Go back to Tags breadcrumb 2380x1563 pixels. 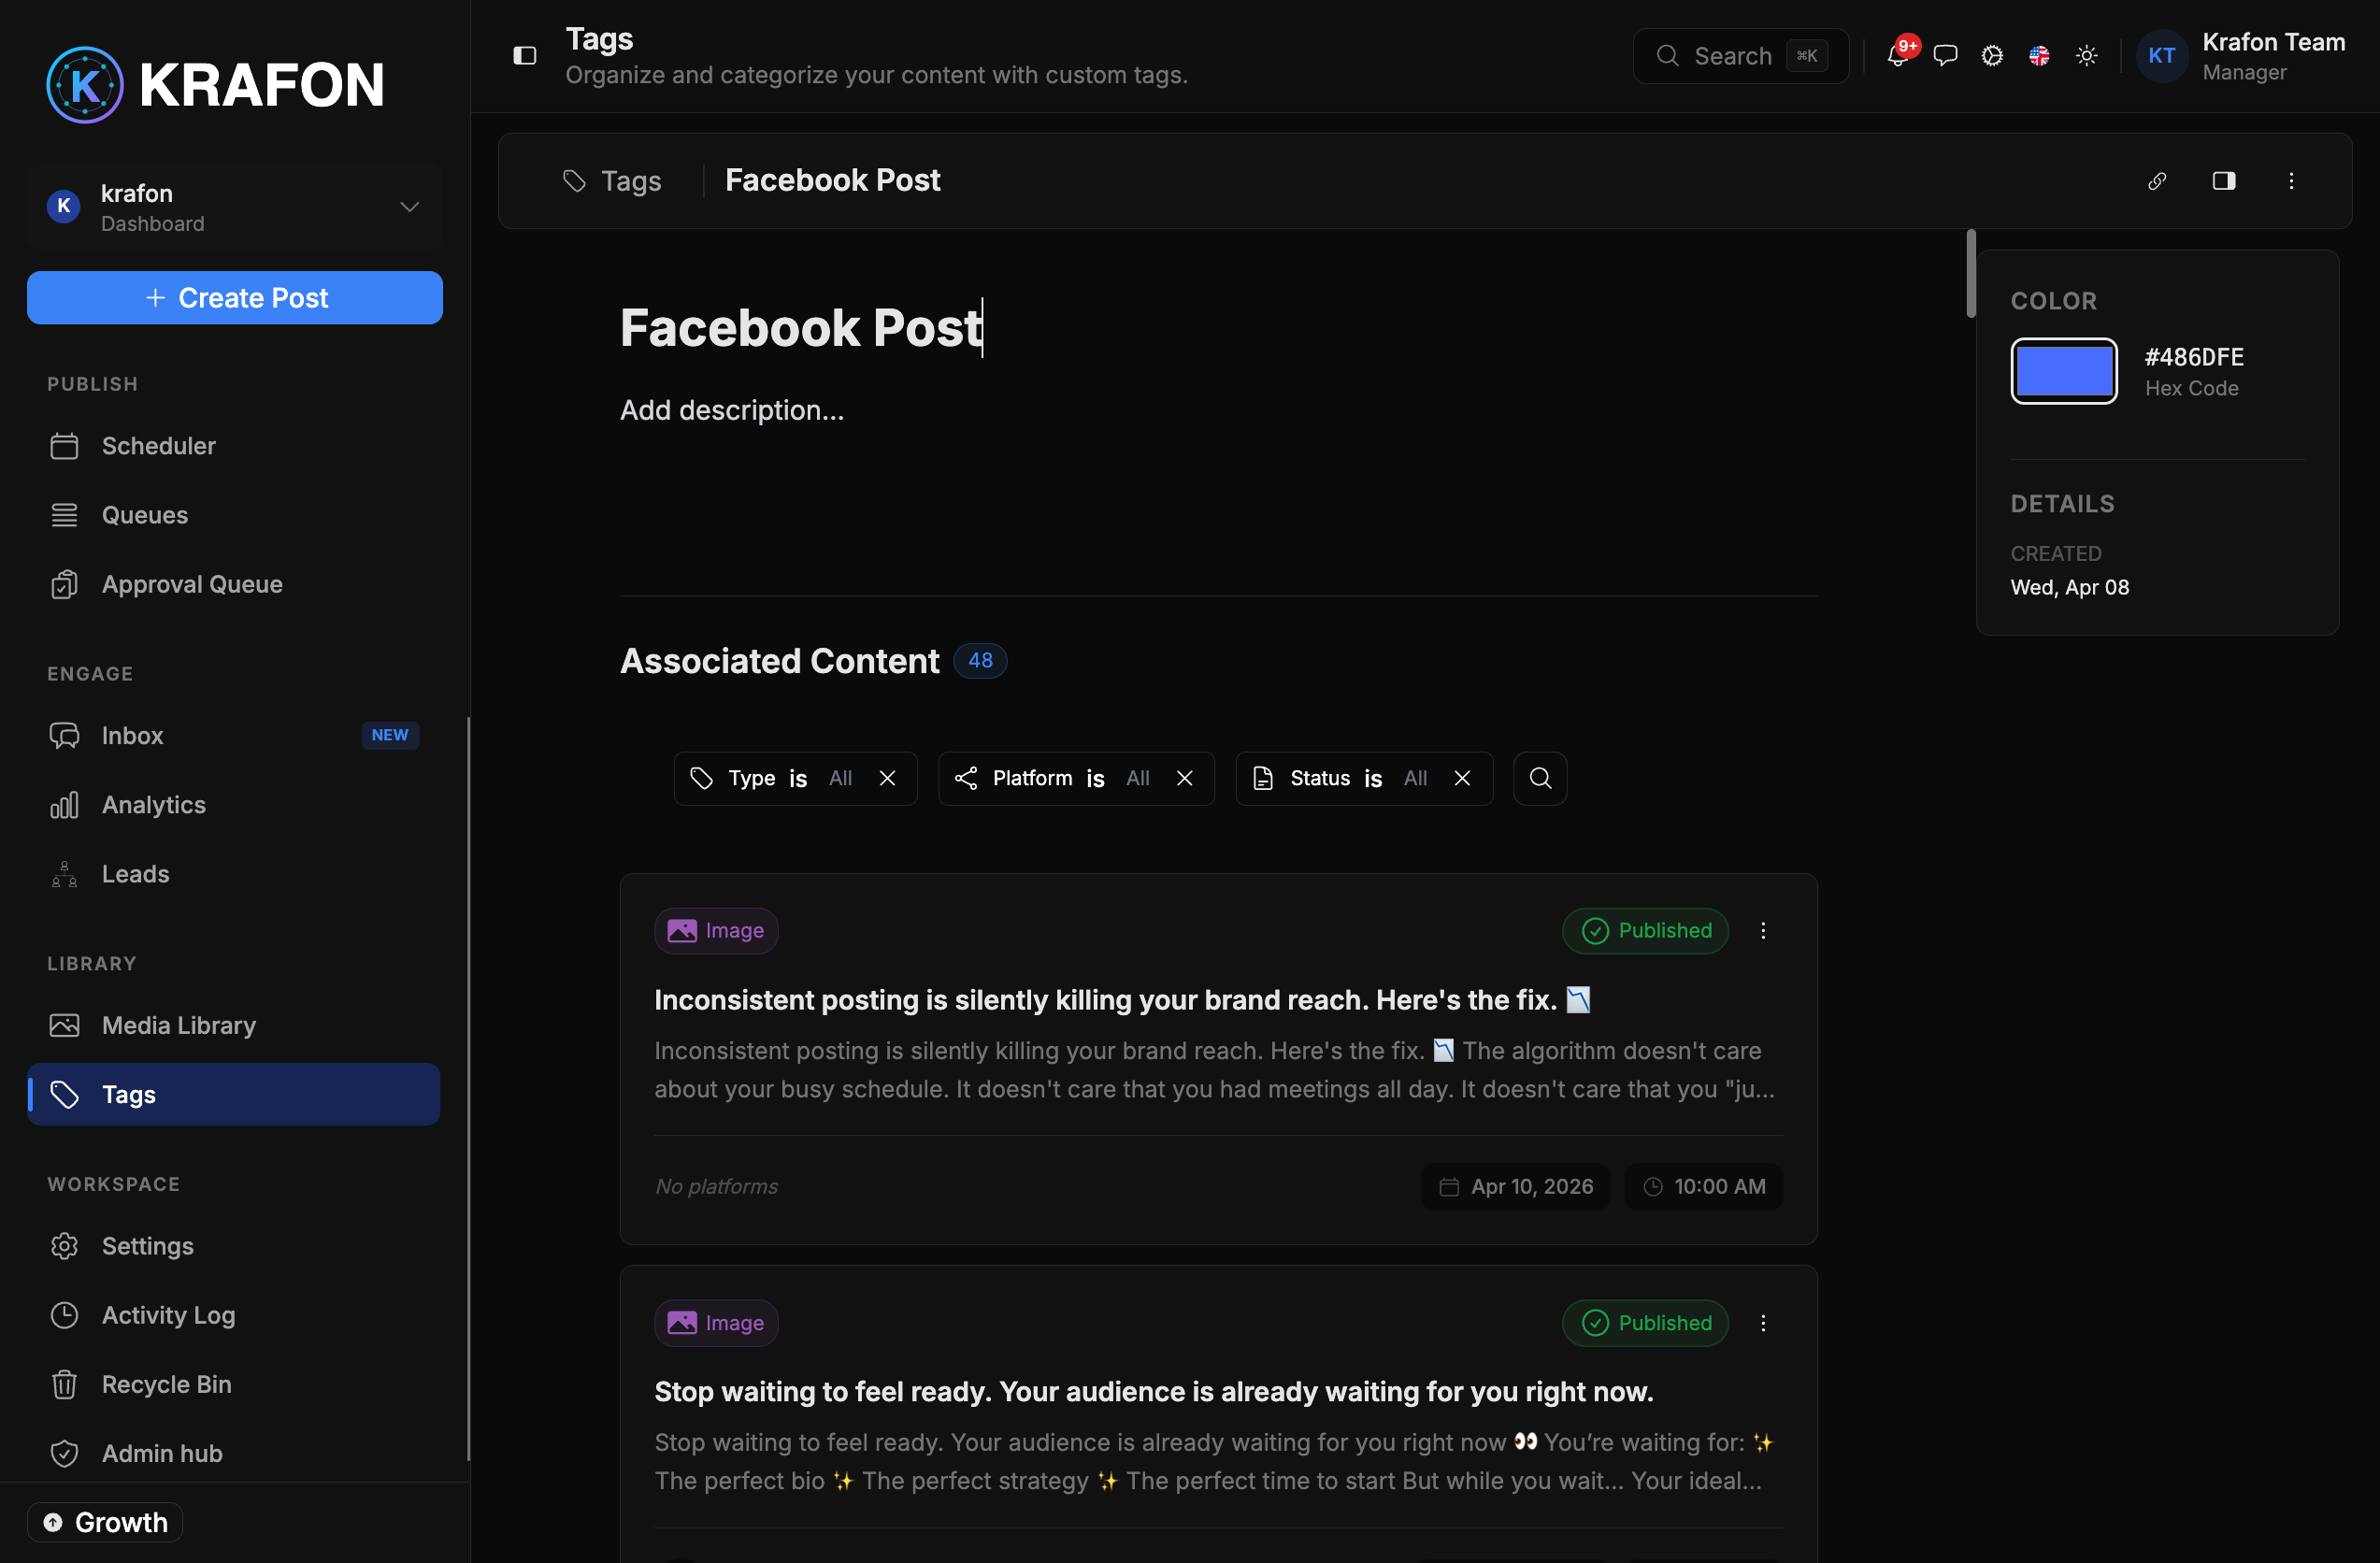[x=612, y=181]
